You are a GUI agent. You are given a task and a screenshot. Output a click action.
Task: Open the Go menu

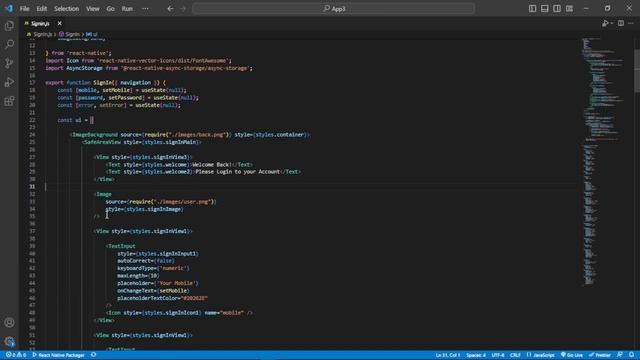[111, 9]
